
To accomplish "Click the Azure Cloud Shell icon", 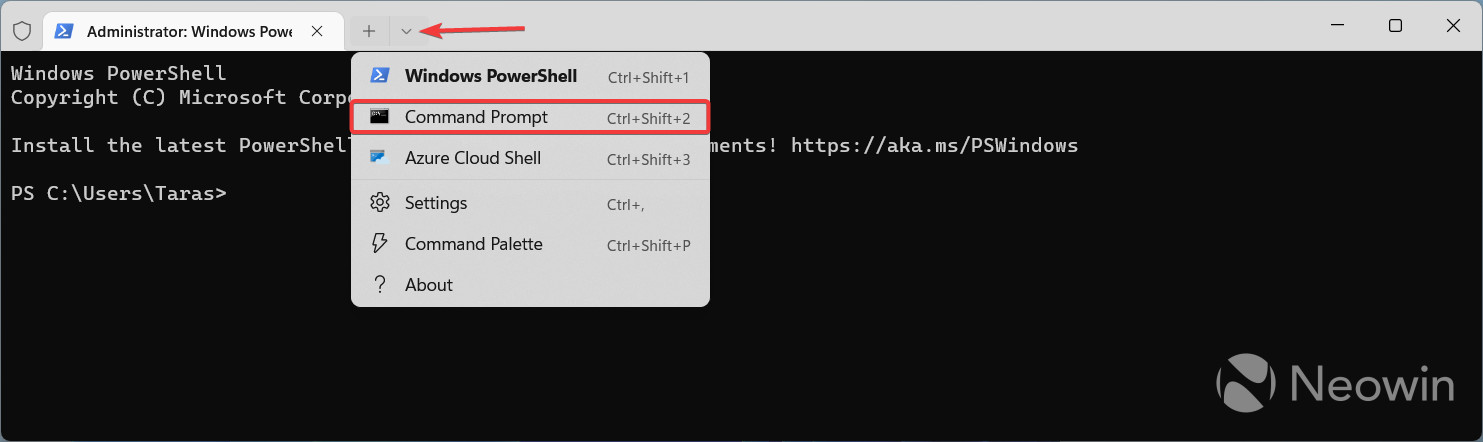I will [x=379, y=158].
